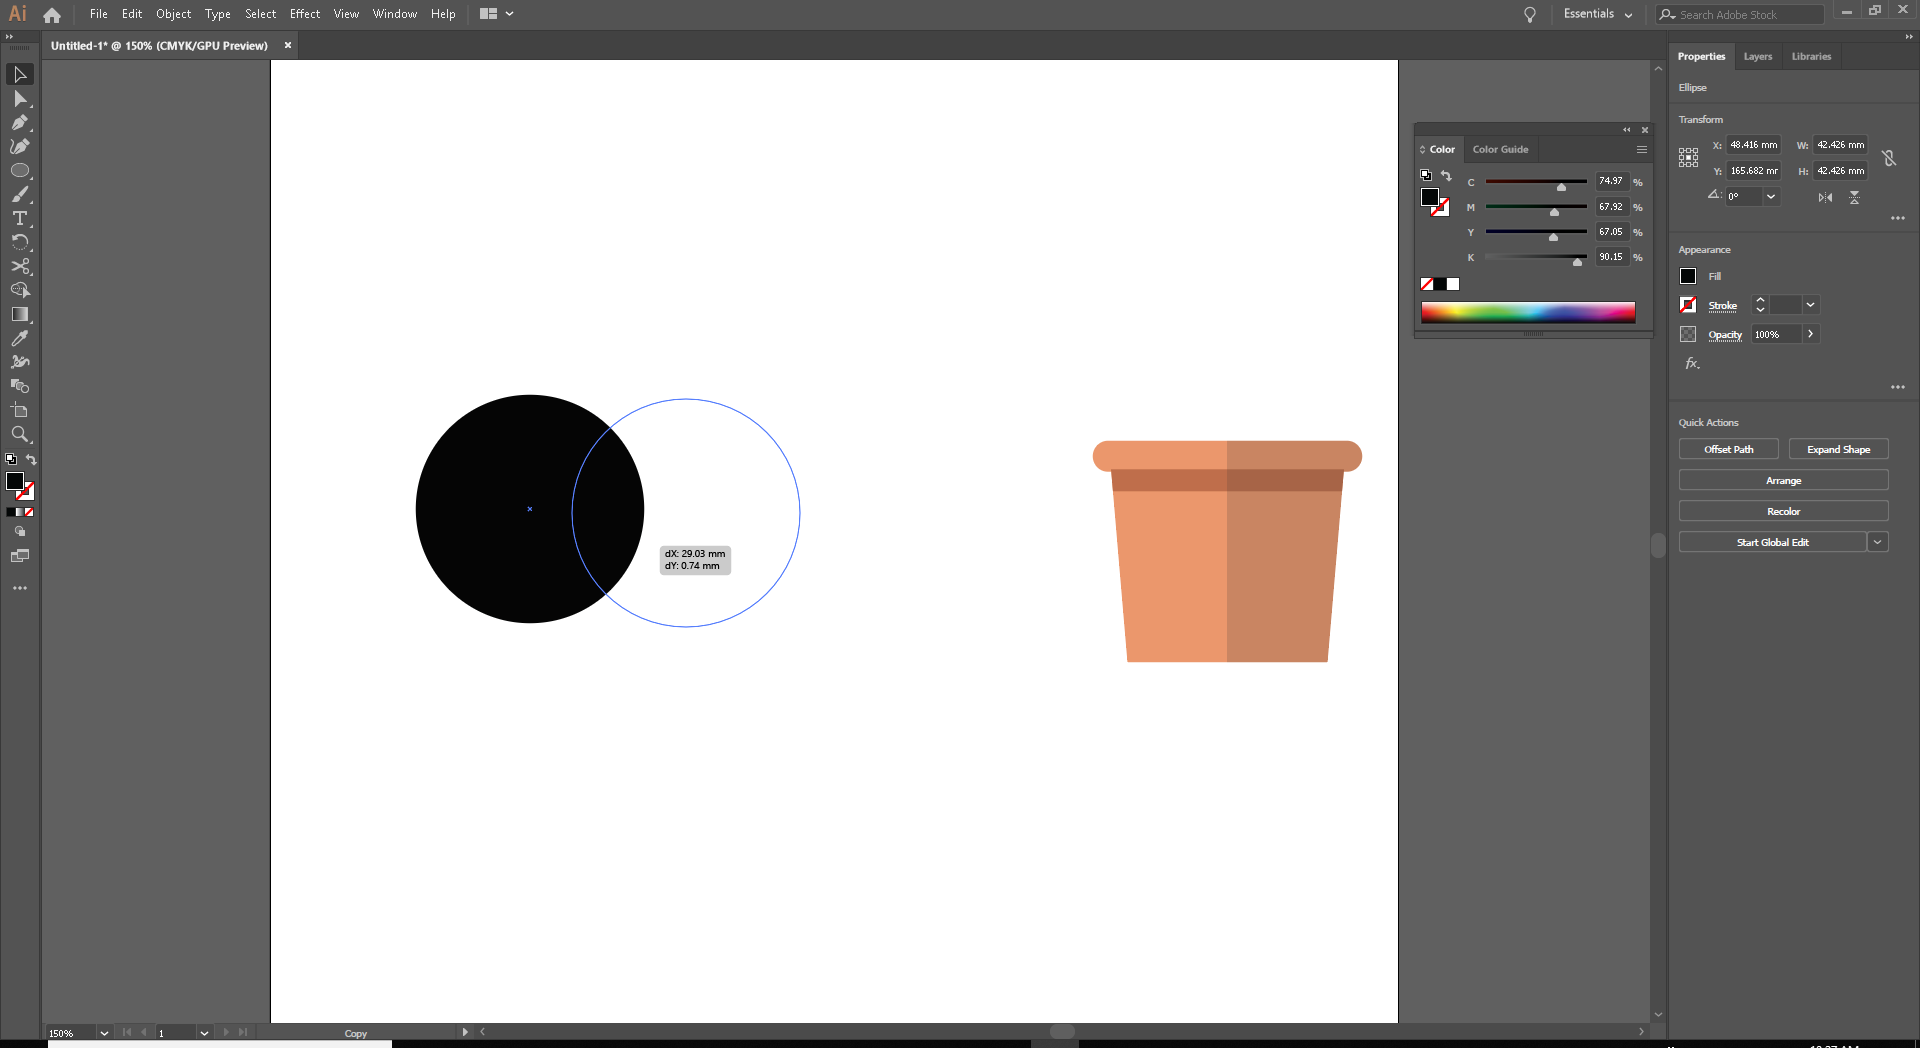Image resolution: width=1920 pixels, height=1048 pixels.
Task: Select the Scissors tool
Action: (19, 267)
